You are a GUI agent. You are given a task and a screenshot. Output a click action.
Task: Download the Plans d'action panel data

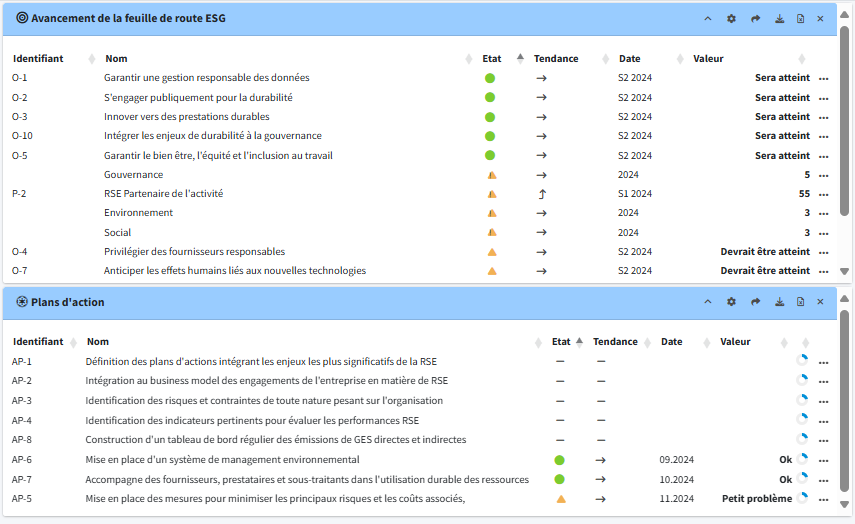coord(779,302)
